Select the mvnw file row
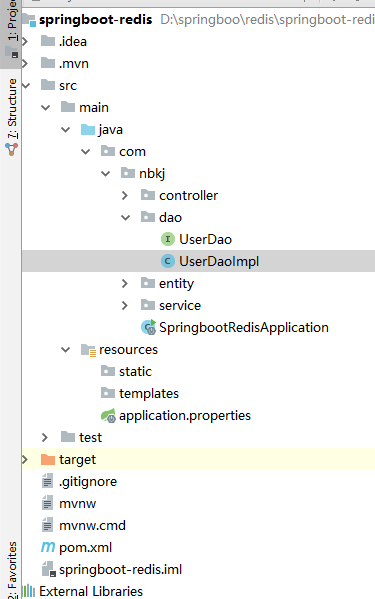Viewport: 375px width, 599px height. point(198,503)
